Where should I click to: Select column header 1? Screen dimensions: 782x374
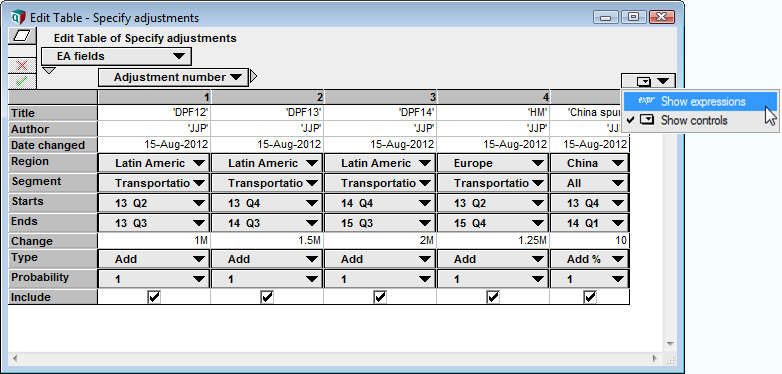[154, 97]
